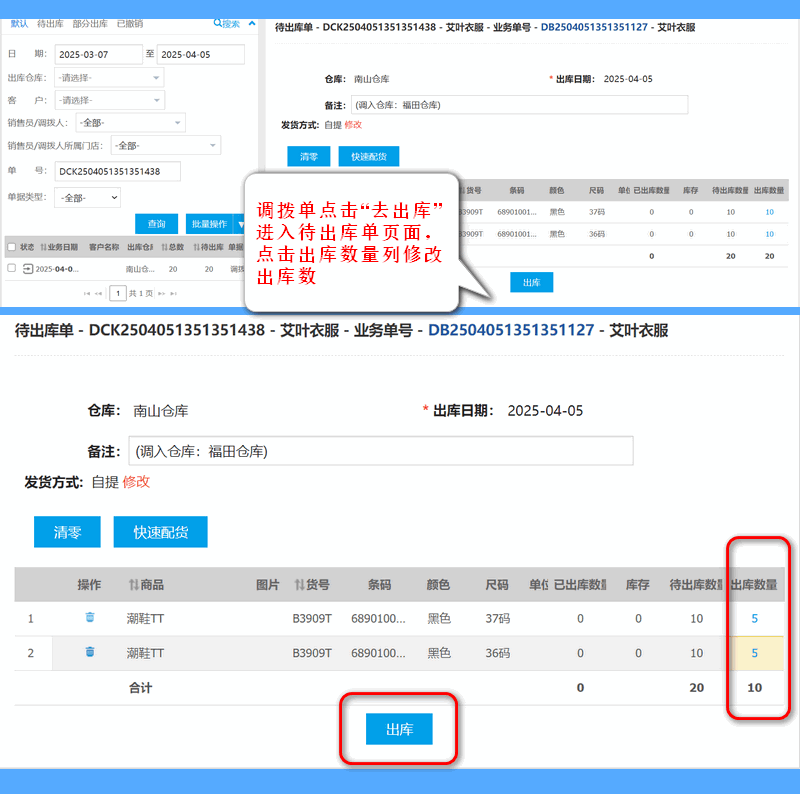Edit 出库数量 value 5 for 36码 row
Image resolution: width=800 pixels, height=794 pixels.
pyautogui.click(x=755, y=653)
